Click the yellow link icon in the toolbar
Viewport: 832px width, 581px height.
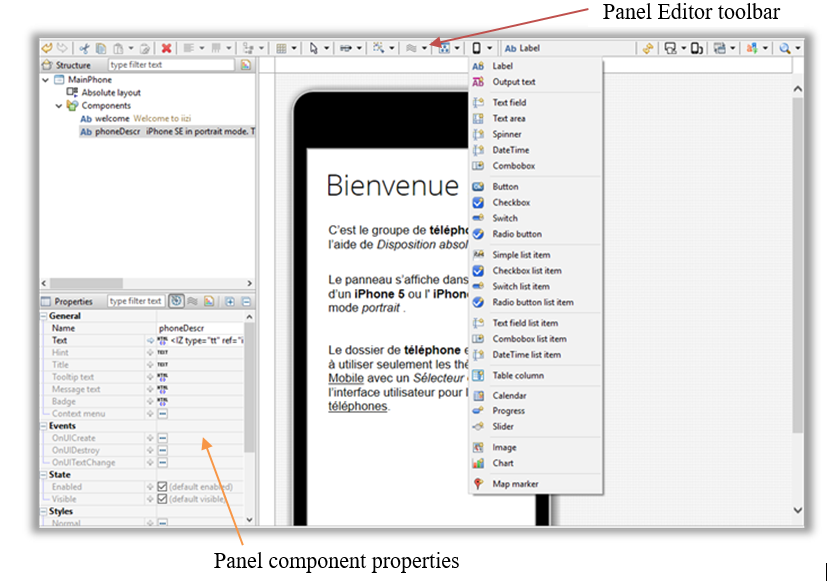647,48
